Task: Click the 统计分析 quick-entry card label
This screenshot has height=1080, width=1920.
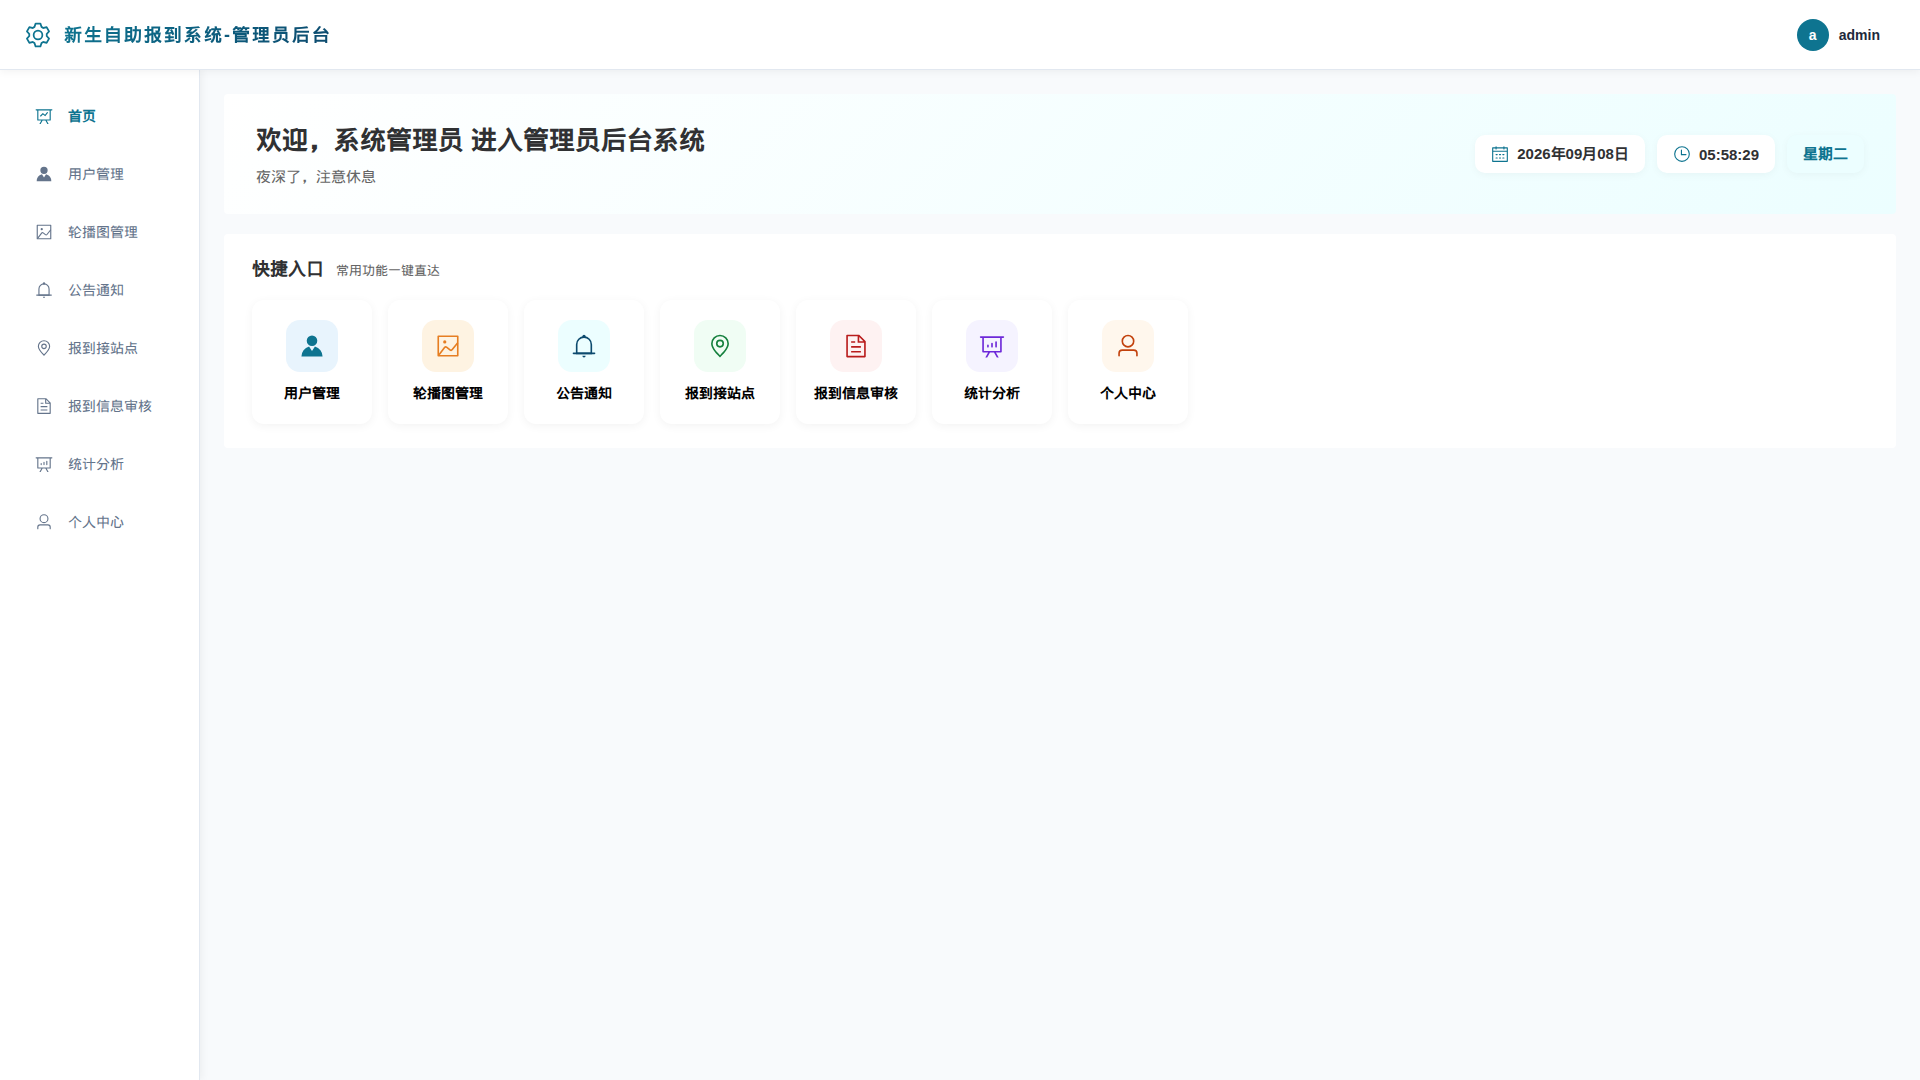Action: pos(992,393)
